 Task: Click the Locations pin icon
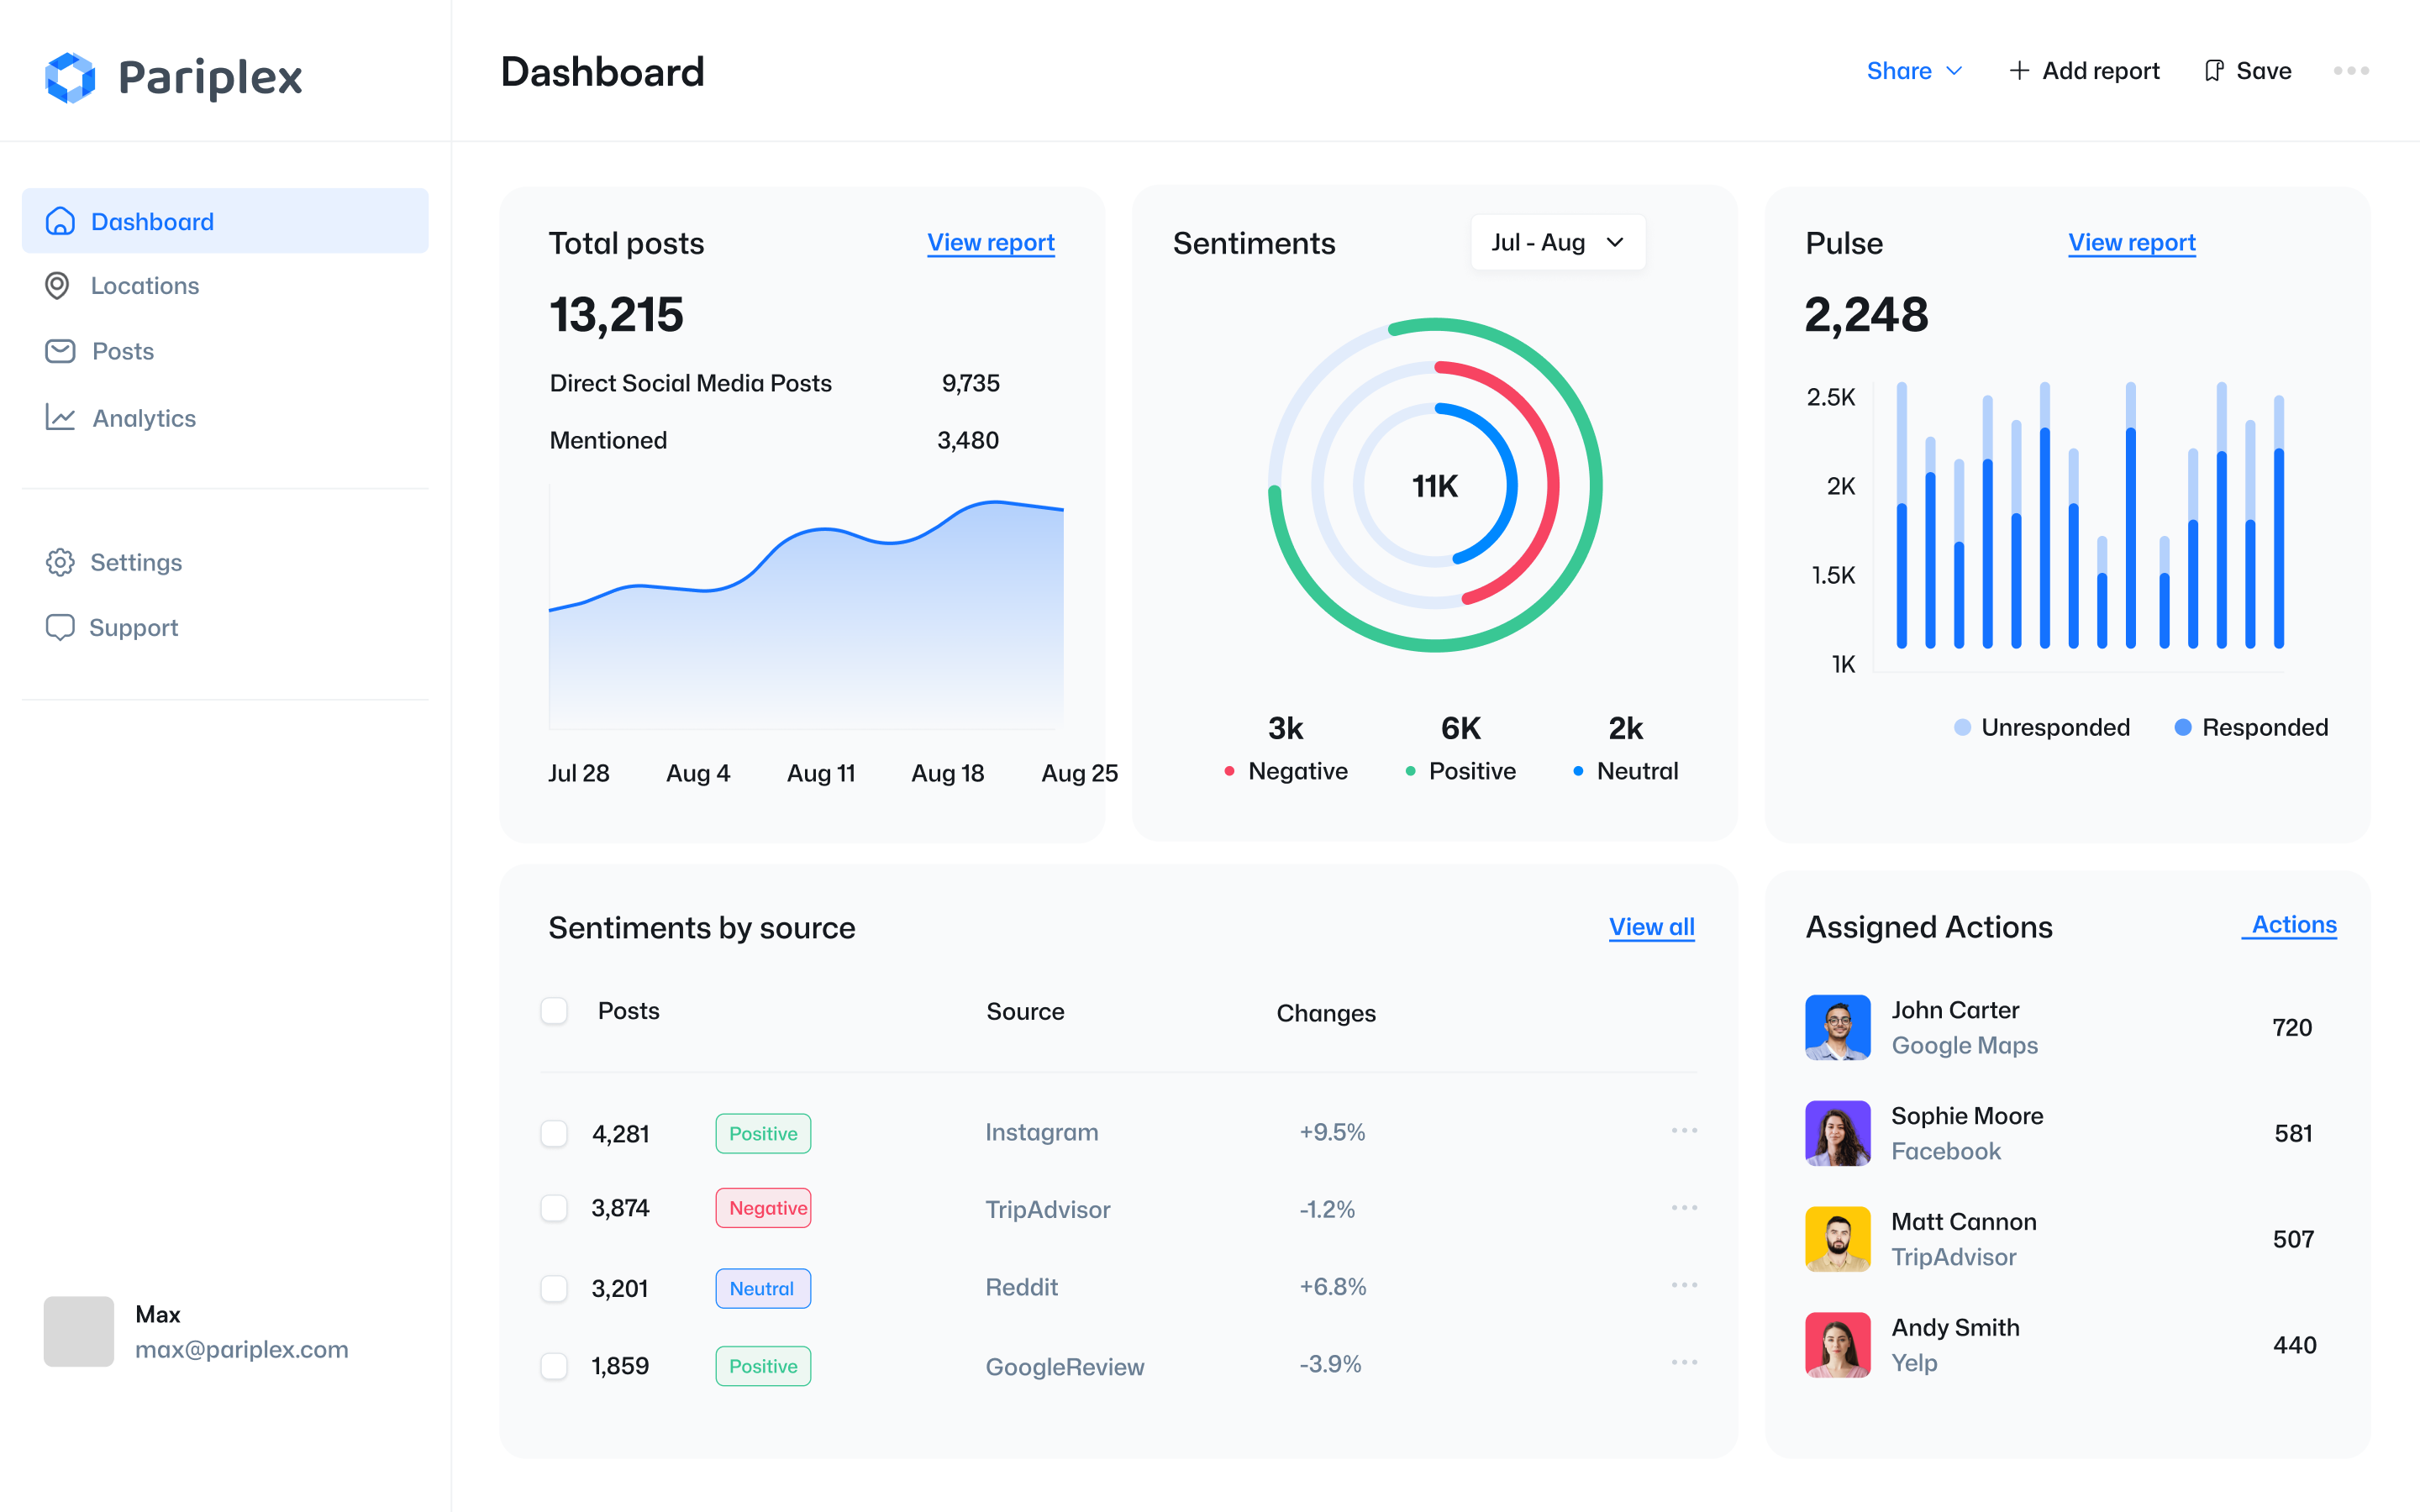58,286
